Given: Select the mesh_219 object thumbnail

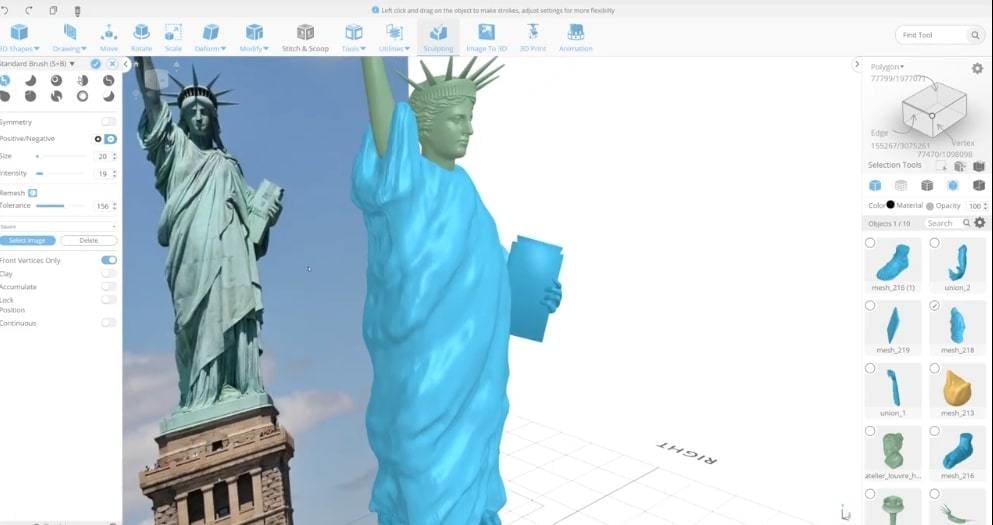Looking at the screenshot, I should [x=893, y=324].
